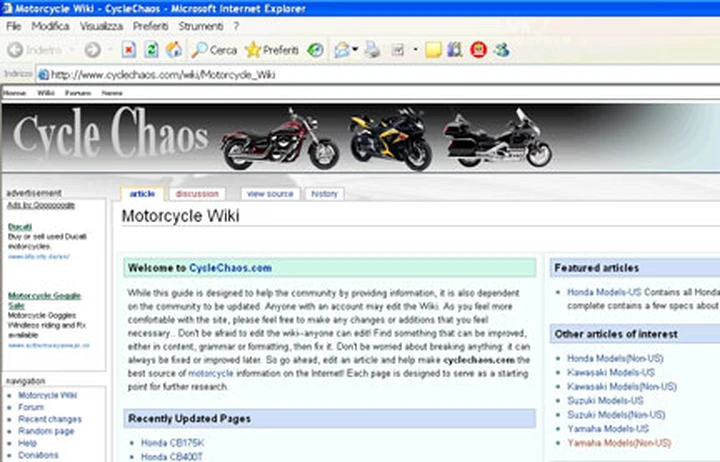This screenshot has height=462, width=720.
Task: Click Forum in site top navigation
Action: [x=78, y=93]
